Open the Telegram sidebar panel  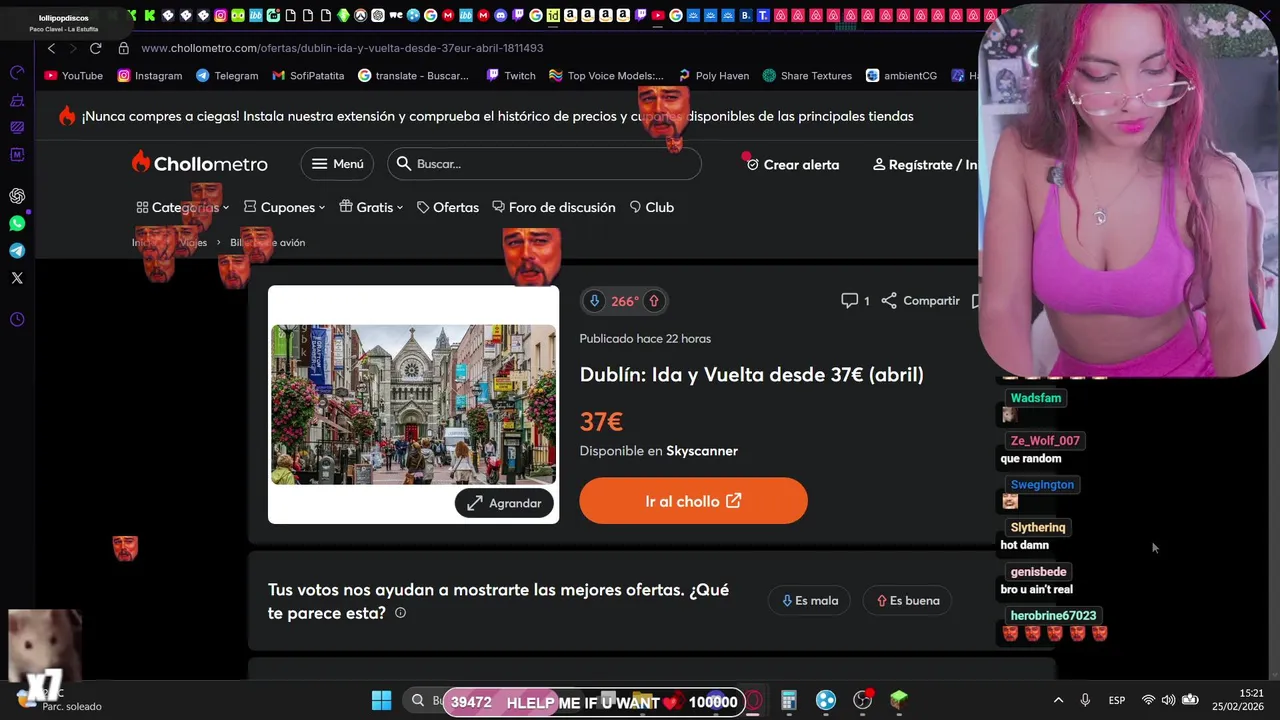click(x=17, y=251)
